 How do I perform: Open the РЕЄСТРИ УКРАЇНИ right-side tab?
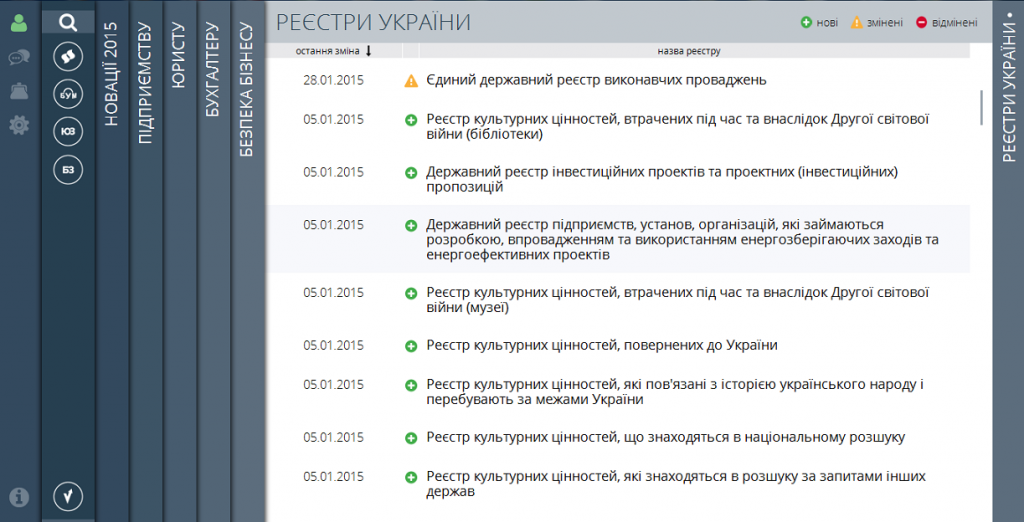pyautogui.click(x=1008, y=85)
